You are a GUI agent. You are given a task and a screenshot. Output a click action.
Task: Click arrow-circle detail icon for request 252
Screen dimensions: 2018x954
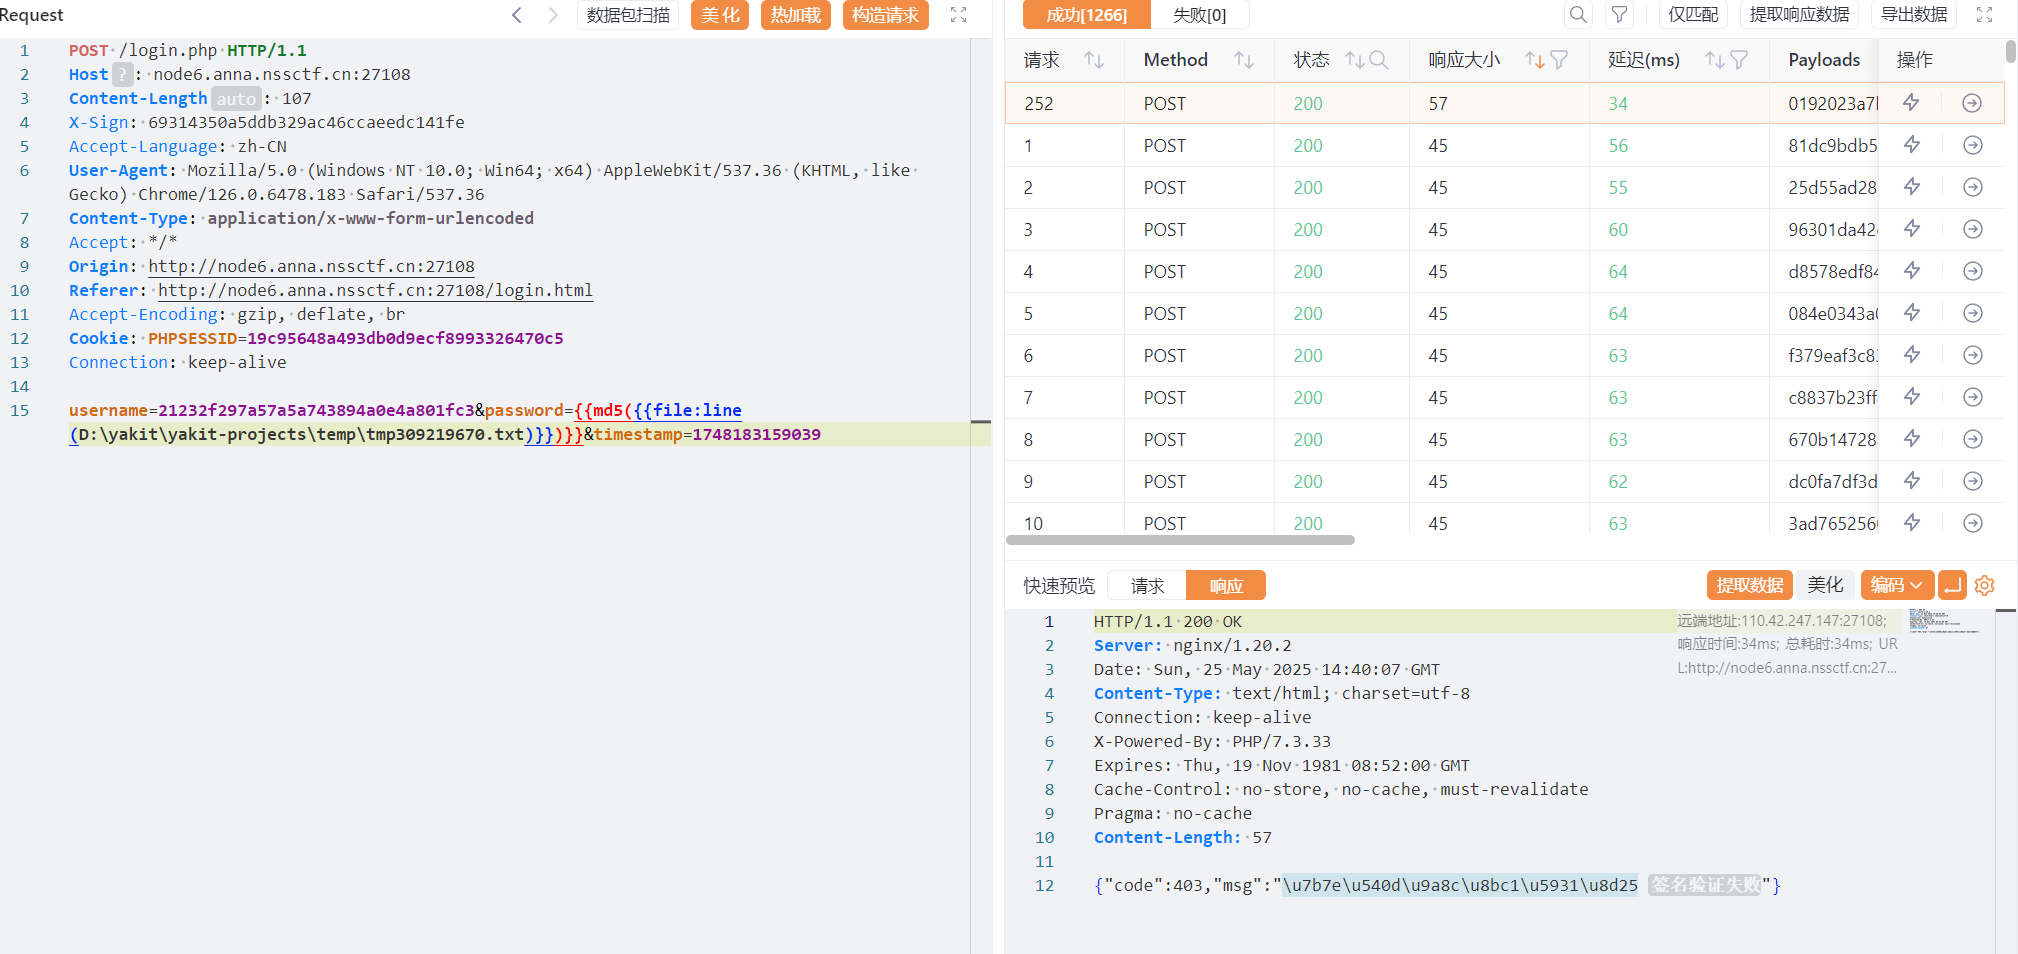coord(1972,103)
